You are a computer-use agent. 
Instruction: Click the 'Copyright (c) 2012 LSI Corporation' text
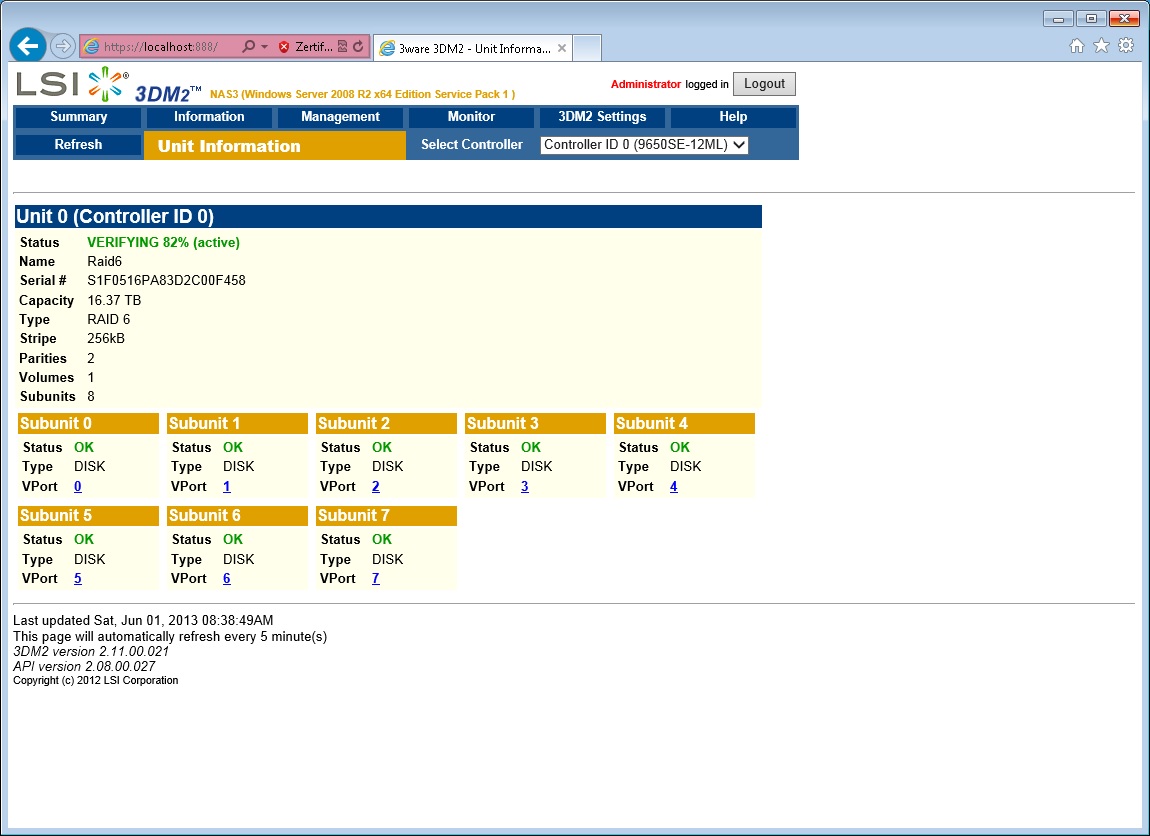(x=95, y=681)
